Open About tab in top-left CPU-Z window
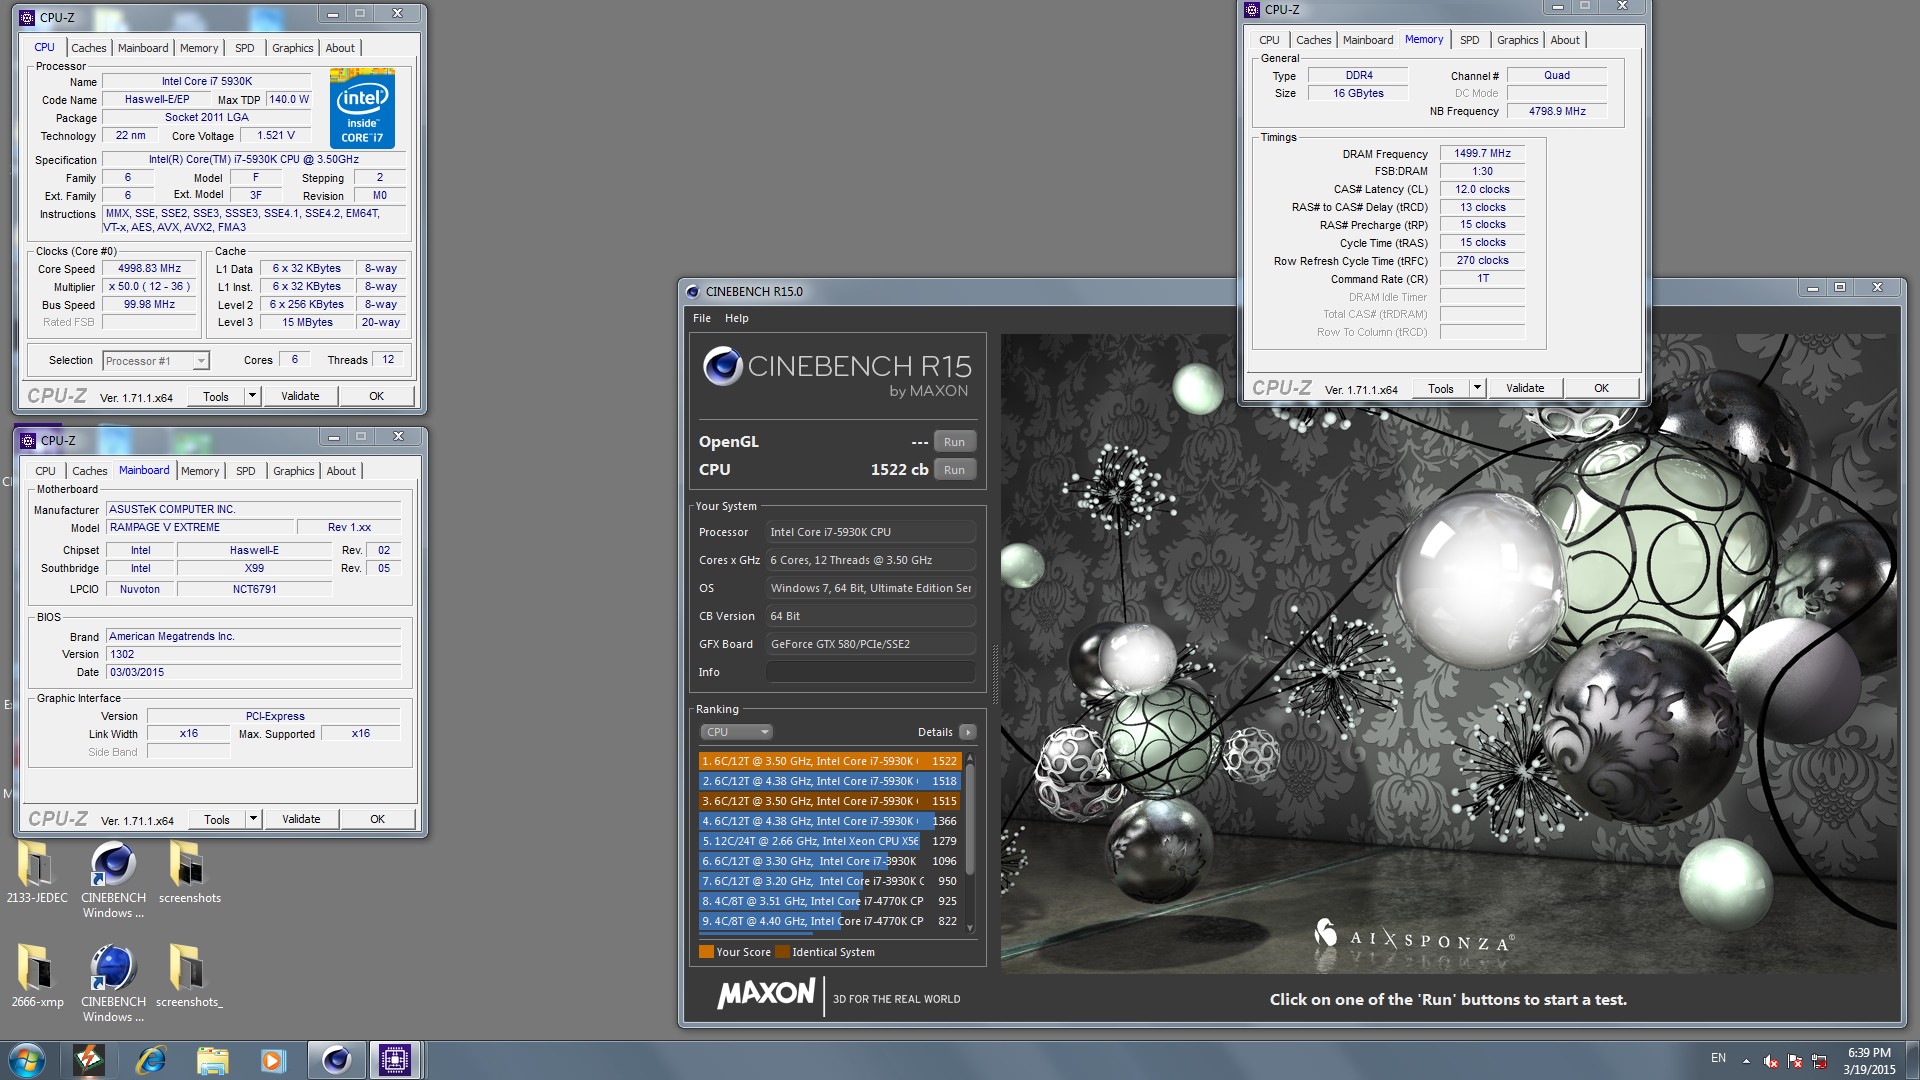Screen dimensions: 1920x1080 (340, 48)
